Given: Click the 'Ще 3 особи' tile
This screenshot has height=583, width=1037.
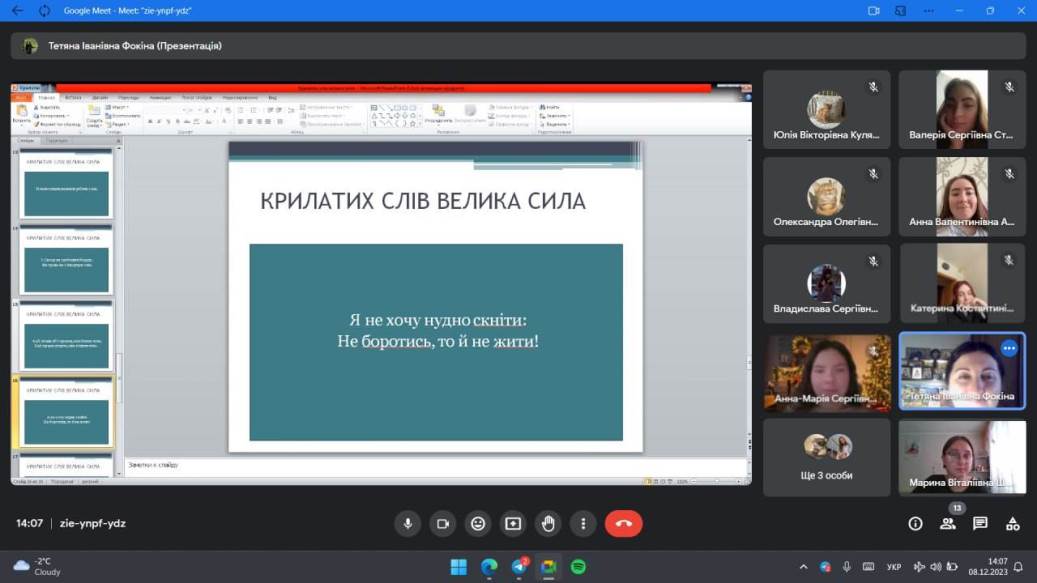Looking at the screenshot, I should click(826, 457).
